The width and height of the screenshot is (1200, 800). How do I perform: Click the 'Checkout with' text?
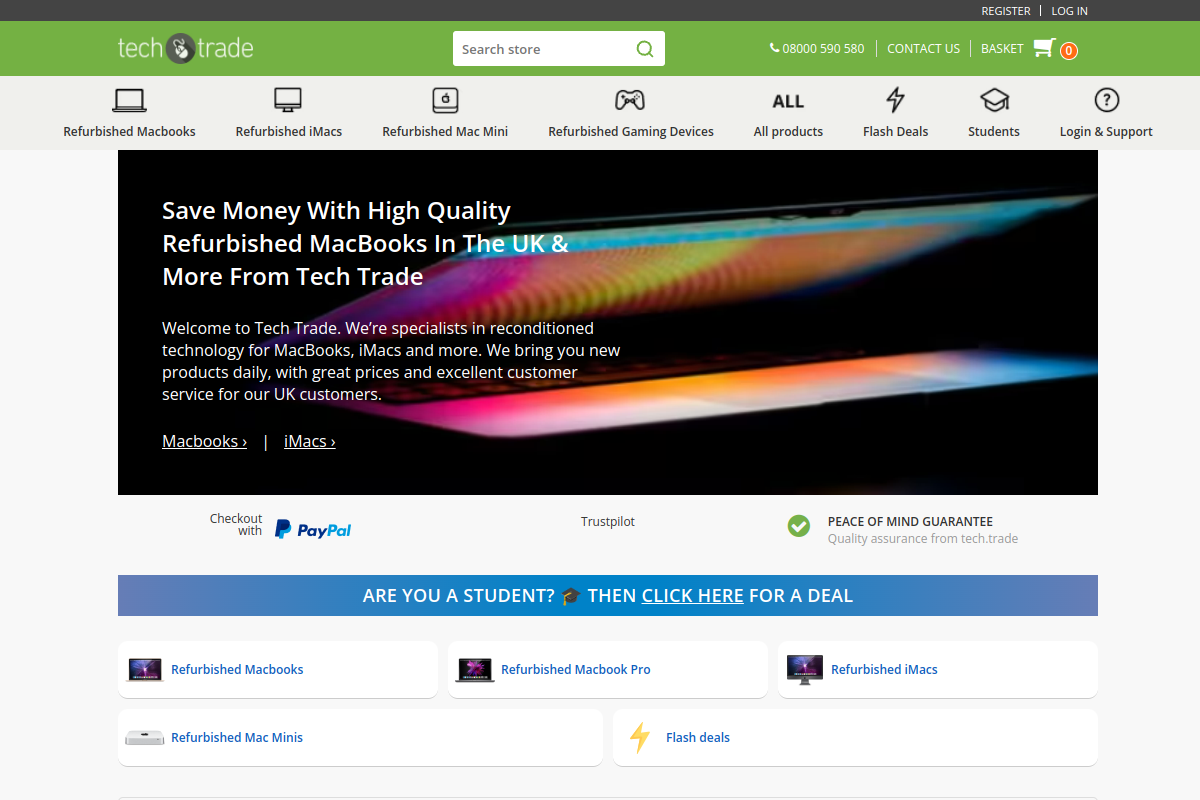coord(236,524)
